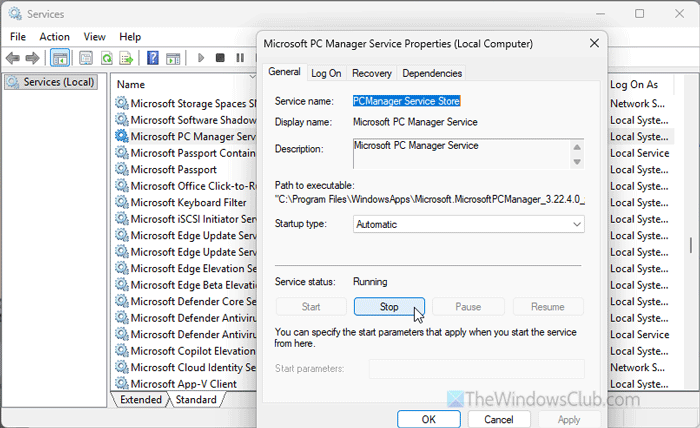Click gear icon beside Microsoft PC Manager Service
The width and height of the screenshot is (700, 428).
(x=121, y=136)
